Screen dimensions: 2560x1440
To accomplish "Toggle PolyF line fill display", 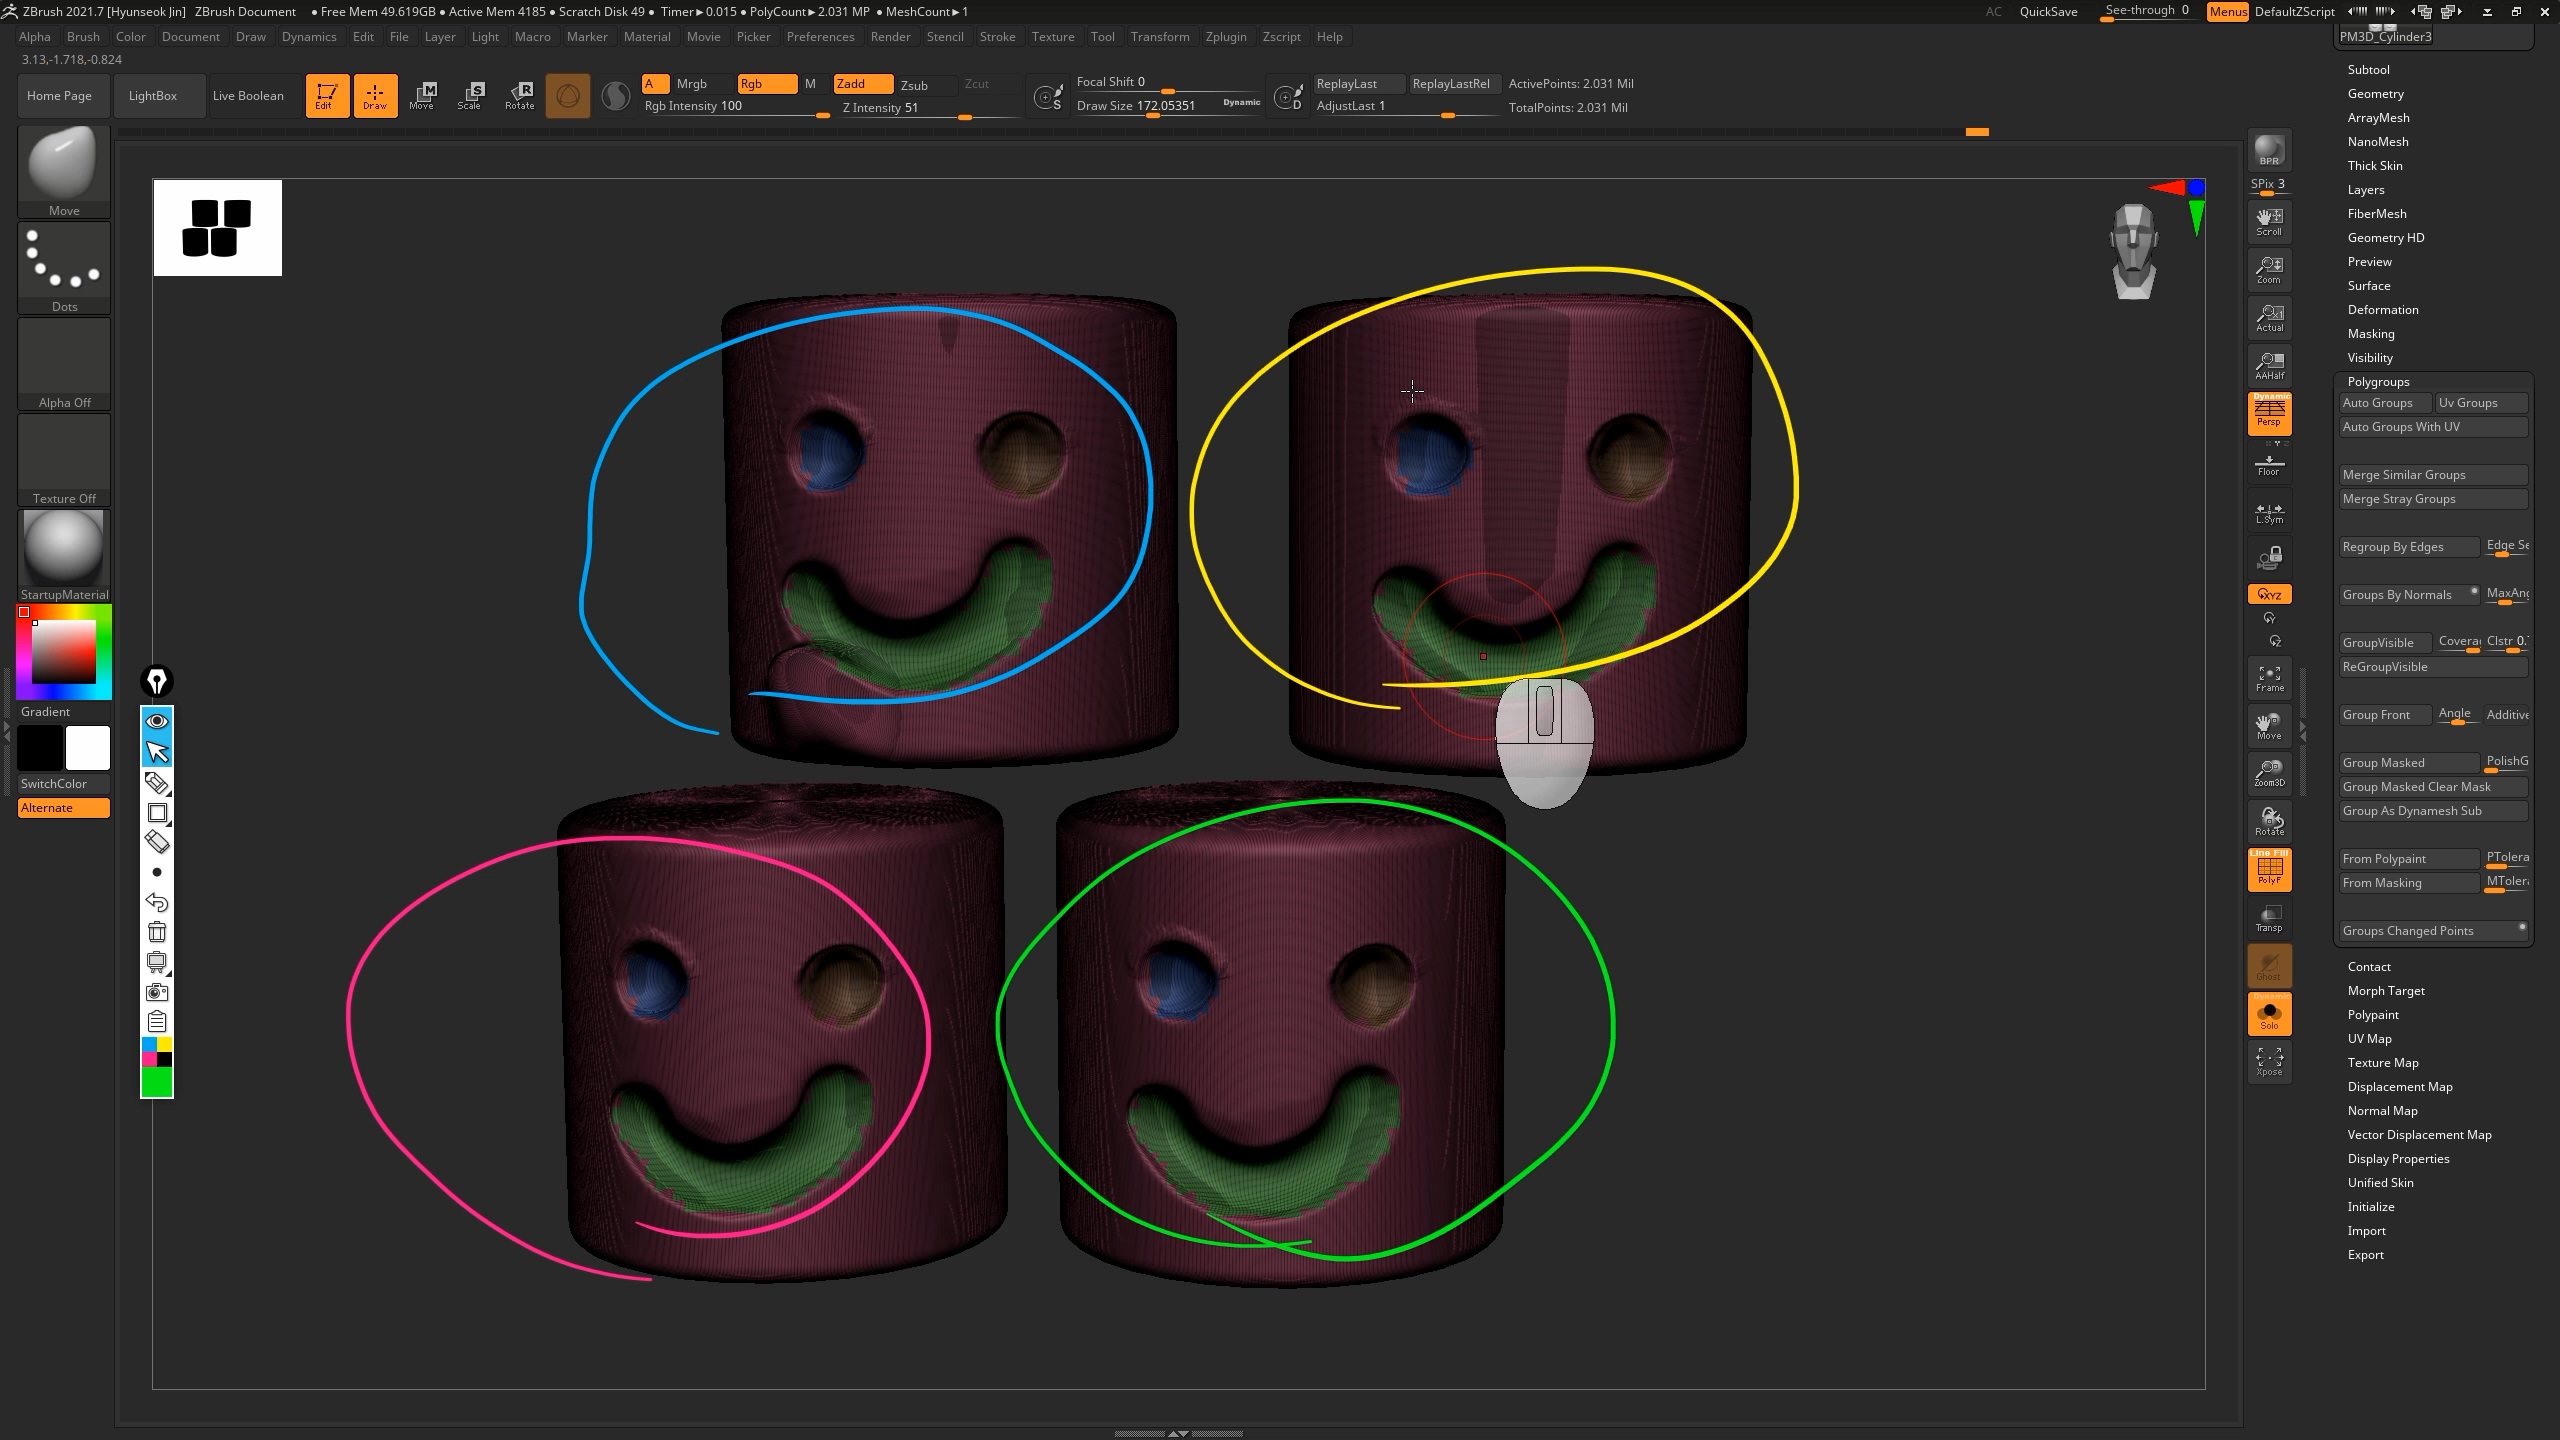I will click(x=2269, y=870).
